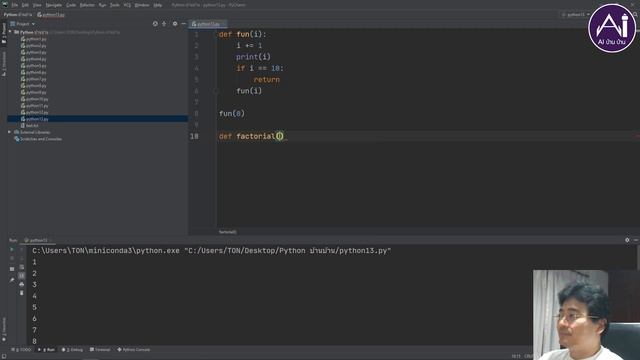
Task: Collapse fold marker beside line 6
Action: tap(216, 91)
